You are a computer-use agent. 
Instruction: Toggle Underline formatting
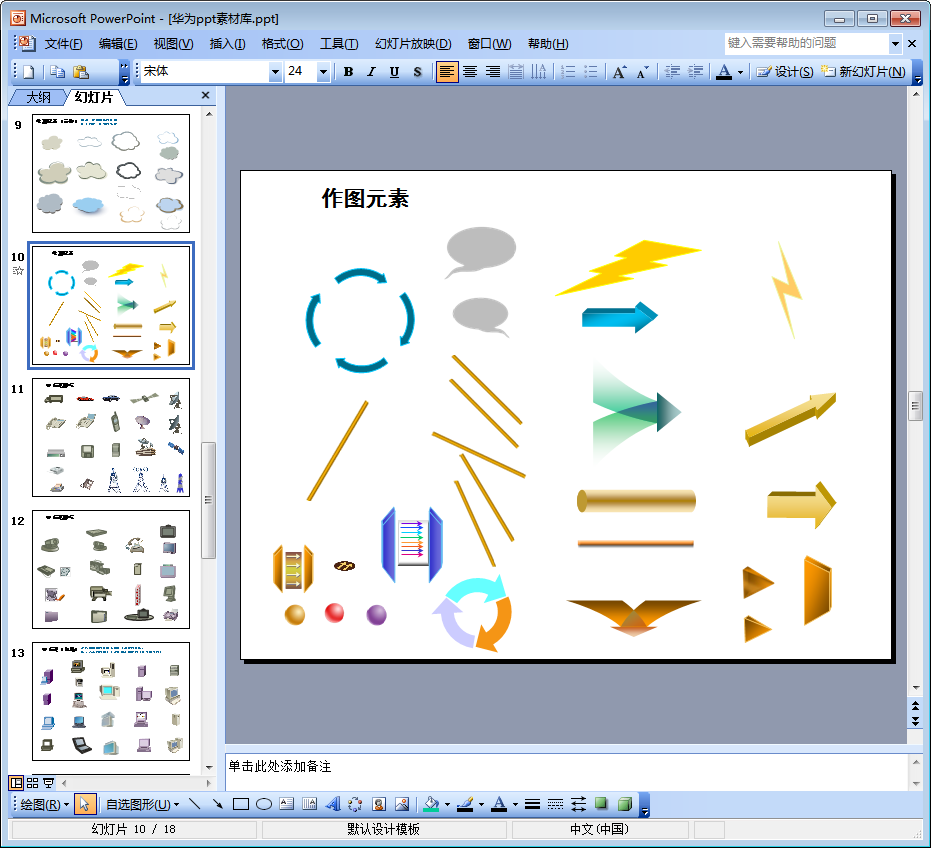coord(394,72)
